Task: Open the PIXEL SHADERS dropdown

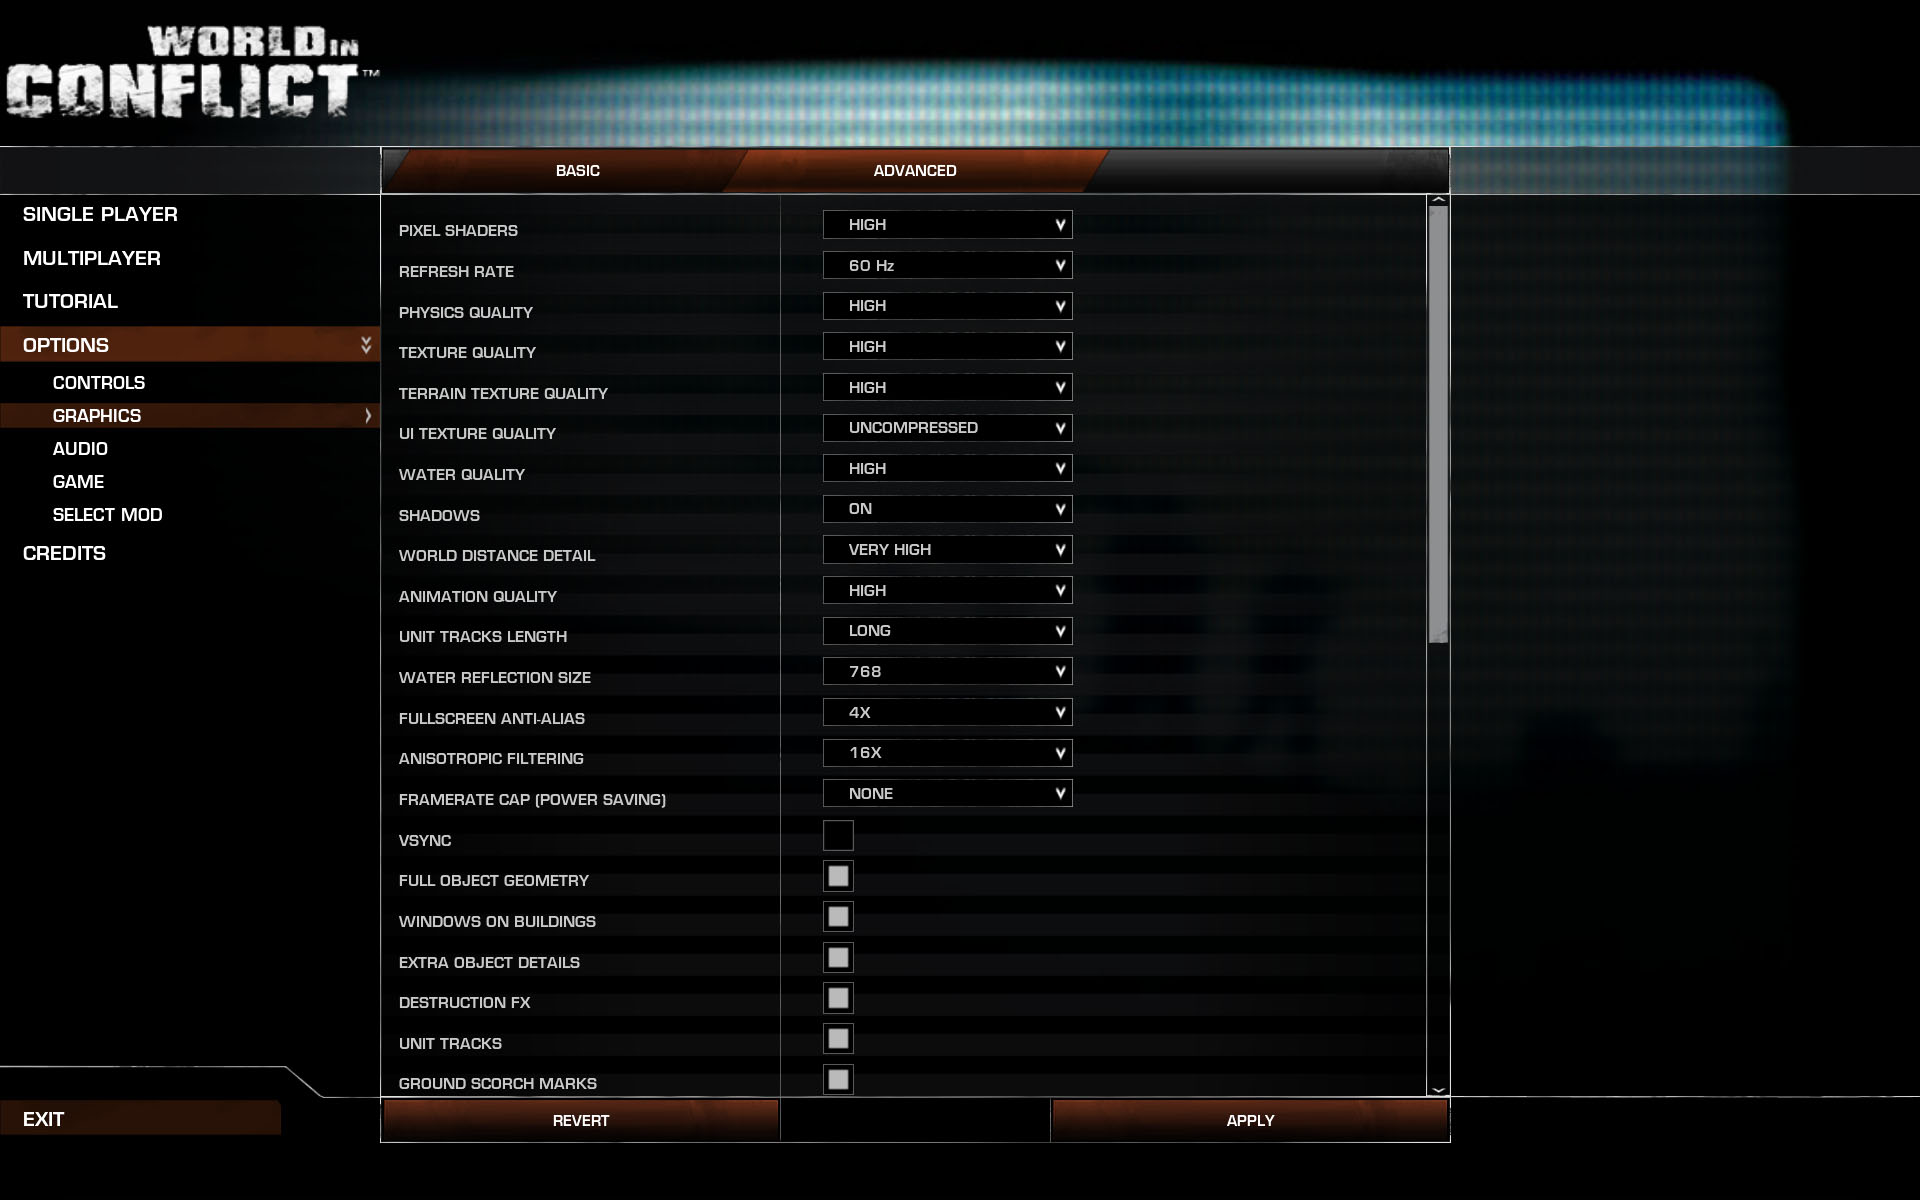Action: 948,224
